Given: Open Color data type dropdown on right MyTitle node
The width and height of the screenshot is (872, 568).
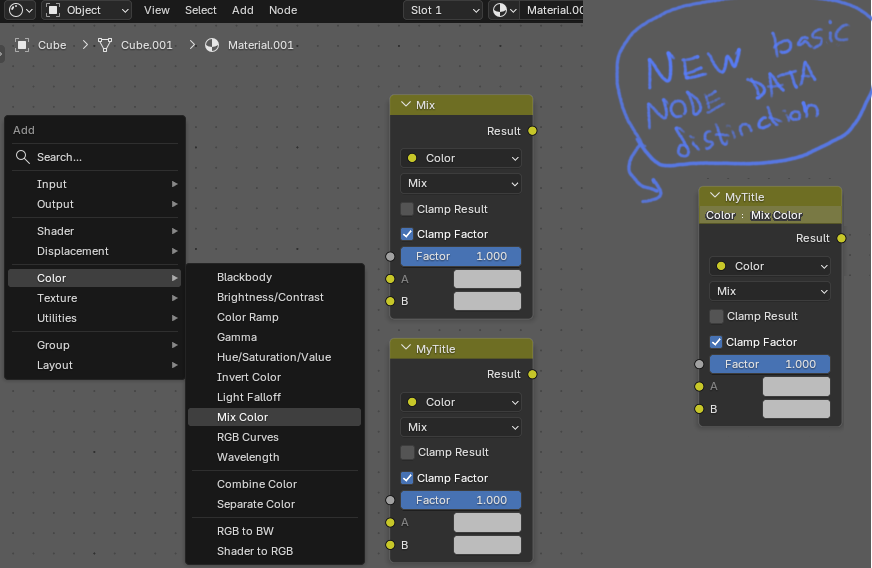Looking at the screenshot, I should (x=770, y=266).
